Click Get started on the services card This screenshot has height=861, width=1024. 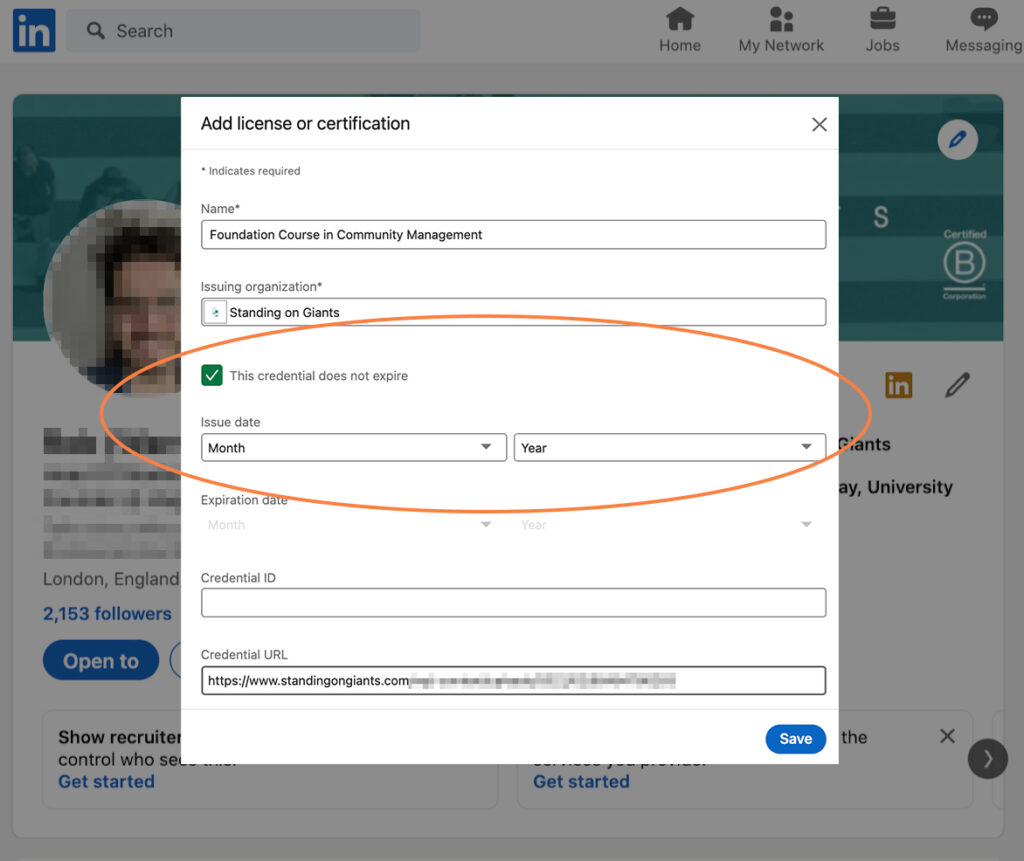tap(581, 781)
